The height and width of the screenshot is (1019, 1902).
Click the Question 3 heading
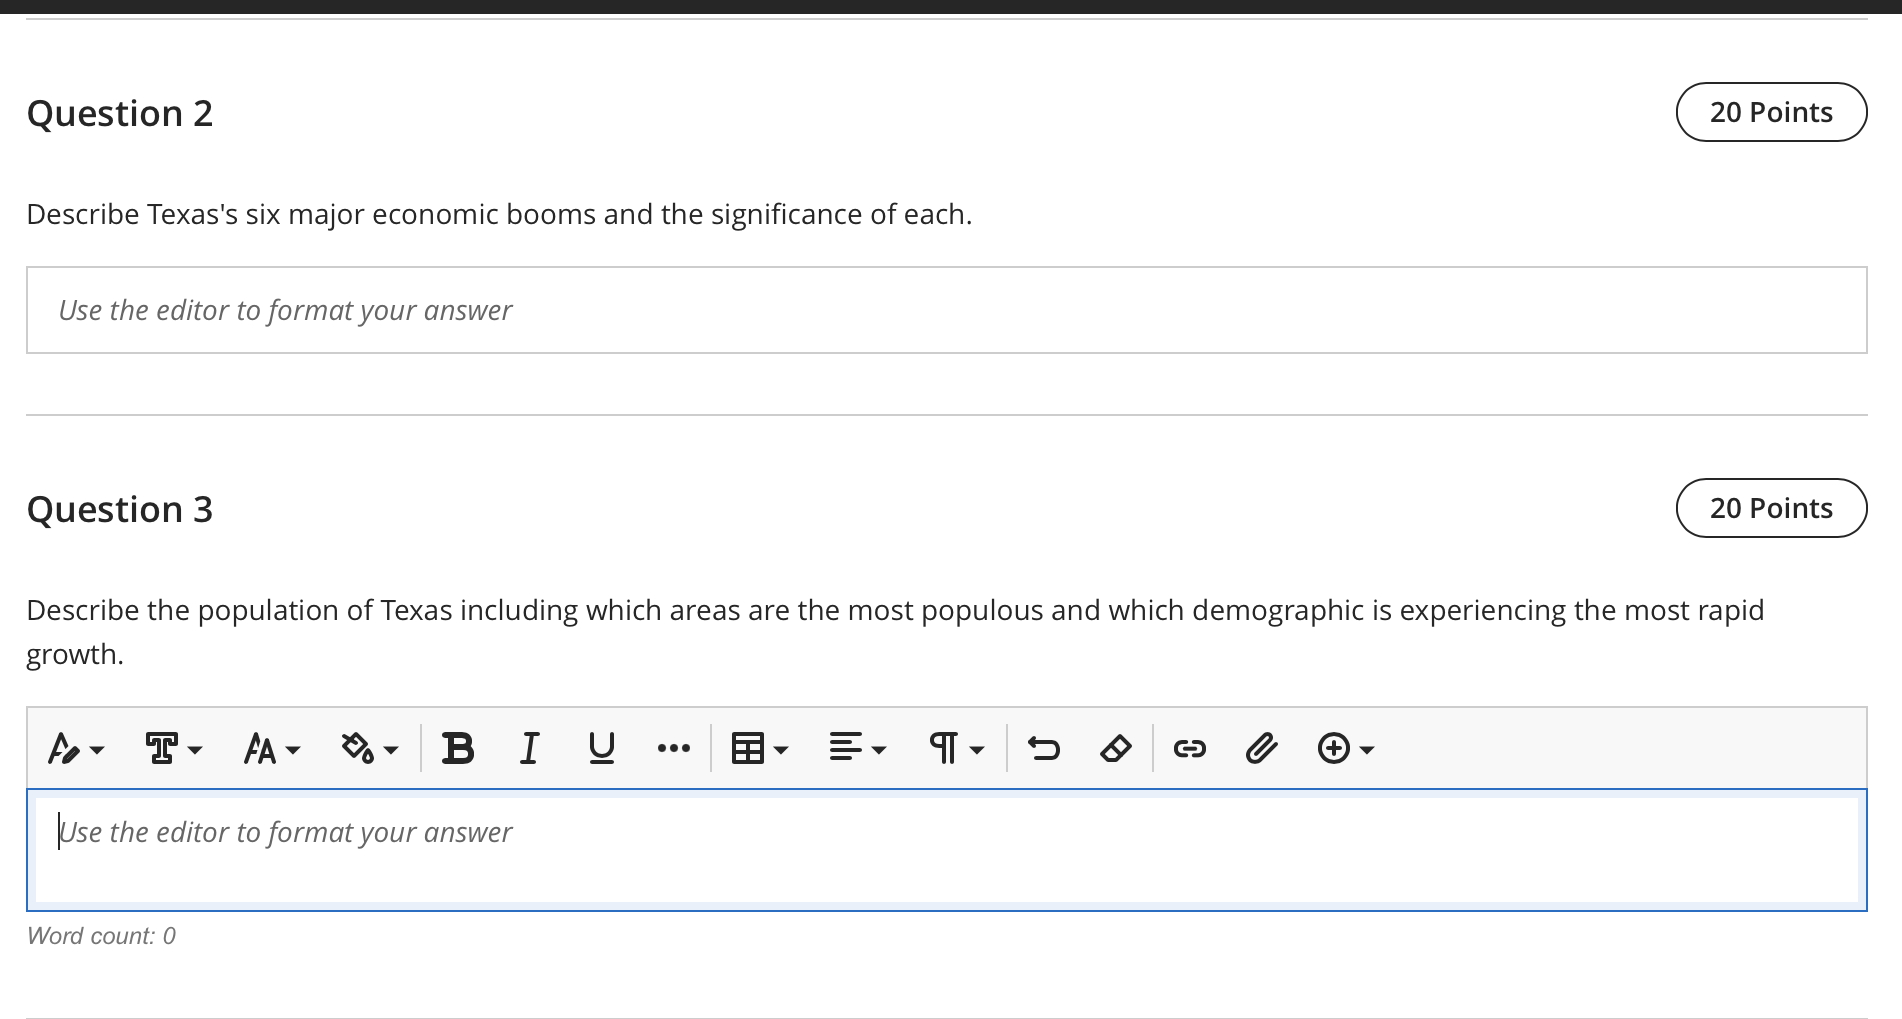coord(120,509)
